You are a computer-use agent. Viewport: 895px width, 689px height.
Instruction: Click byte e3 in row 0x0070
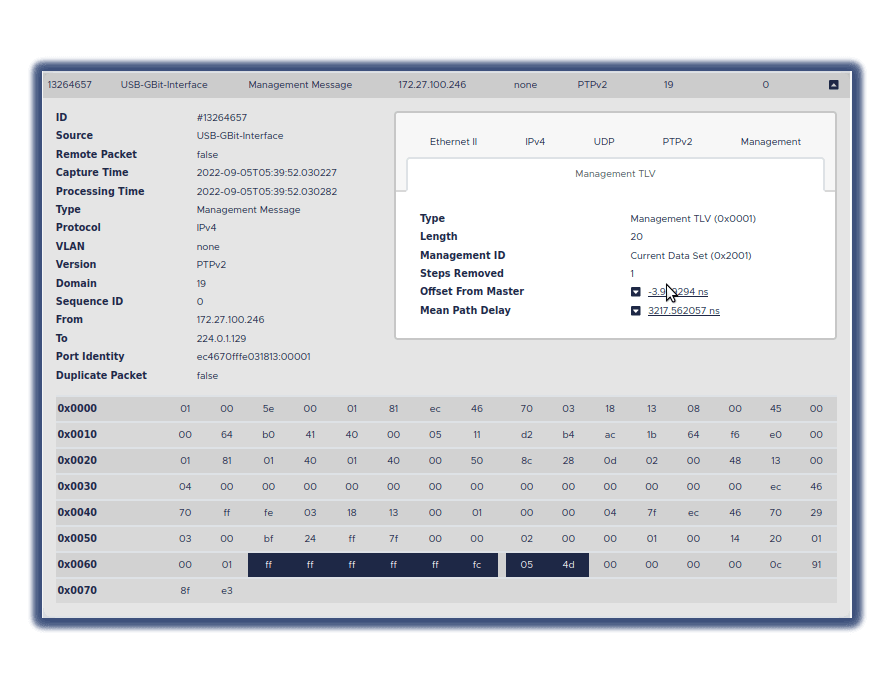(x=227, y=591)
